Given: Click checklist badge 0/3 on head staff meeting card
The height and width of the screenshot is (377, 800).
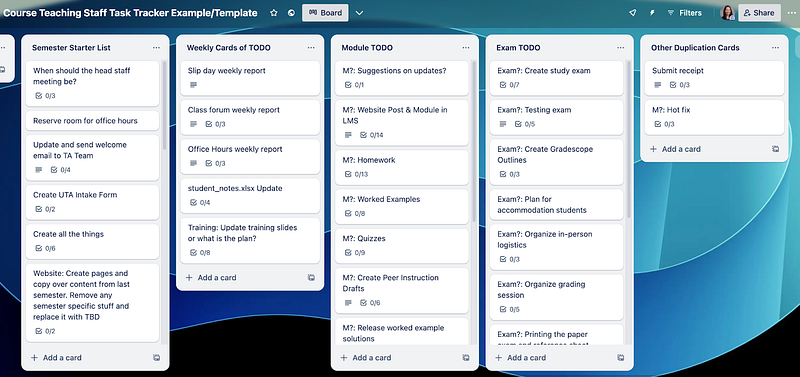Looking at the screenshot, I should click(45, 95).
